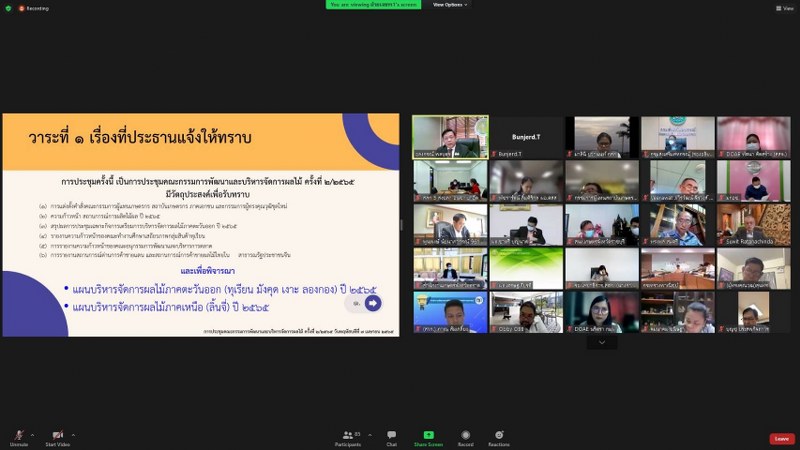Open the View Options dropdown
800x450 pixels.
(x=450, y=5)
